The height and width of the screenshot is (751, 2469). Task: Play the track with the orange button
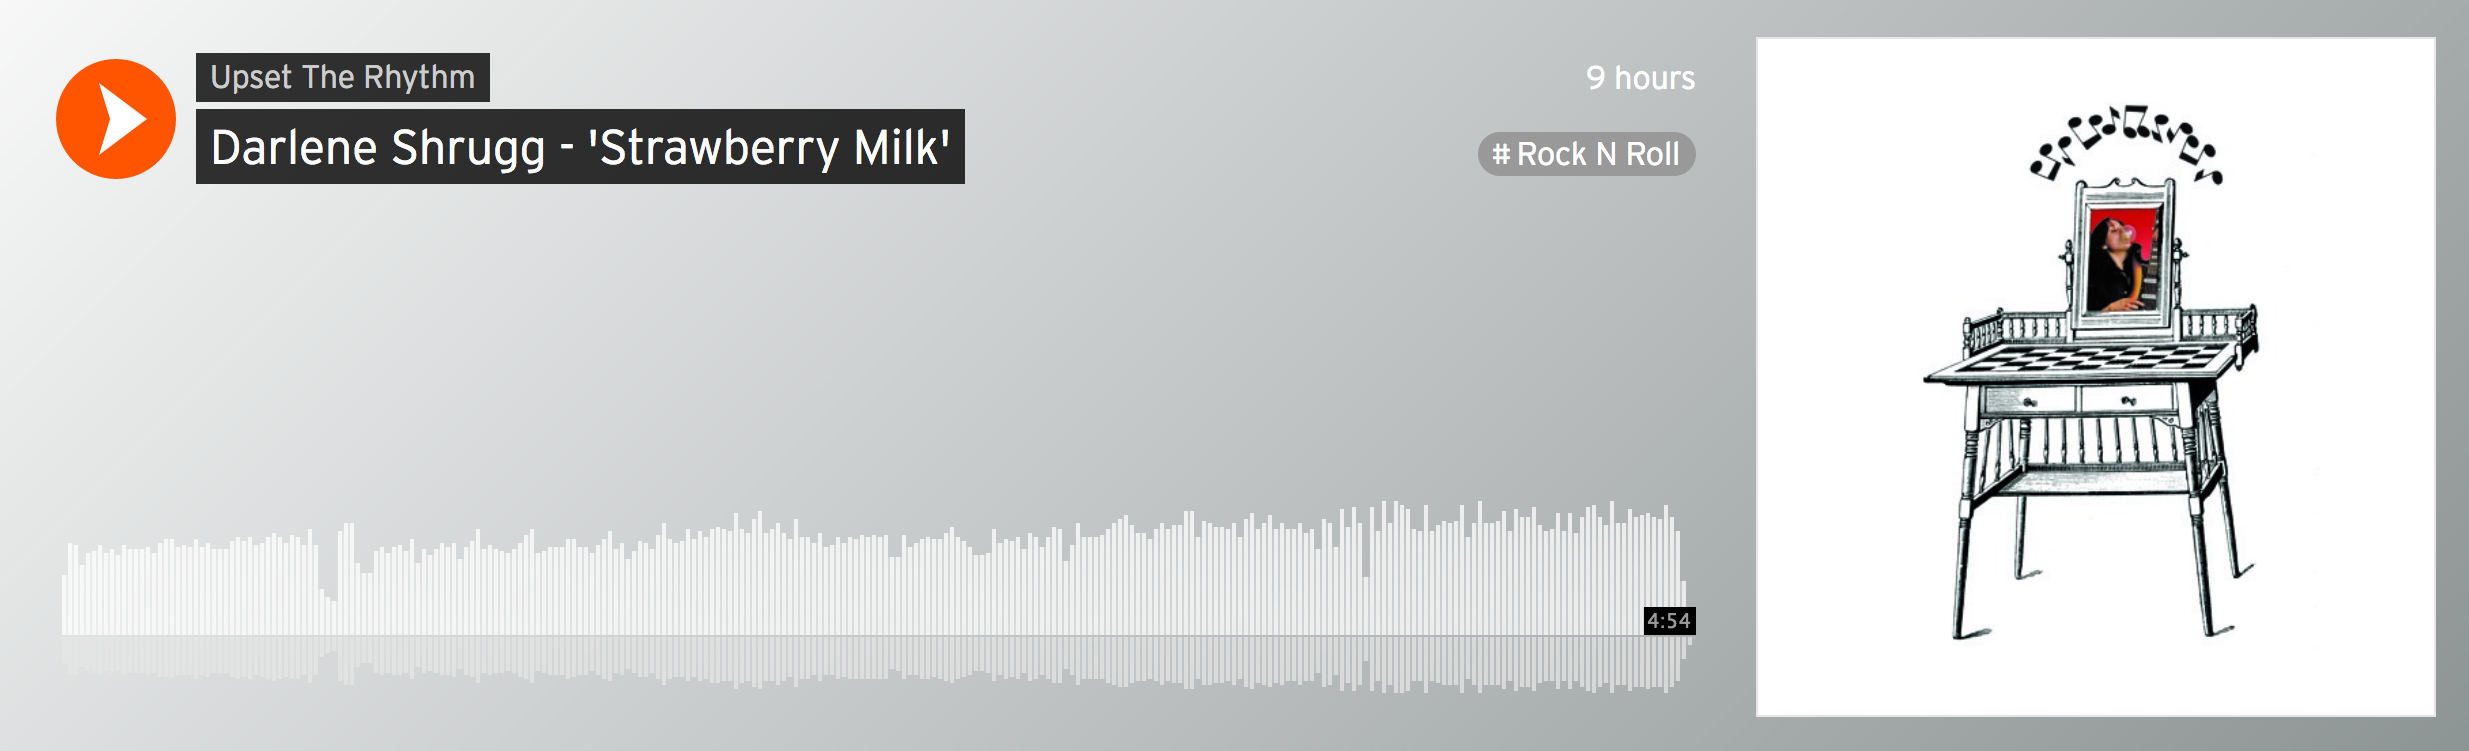pos(116,119)
